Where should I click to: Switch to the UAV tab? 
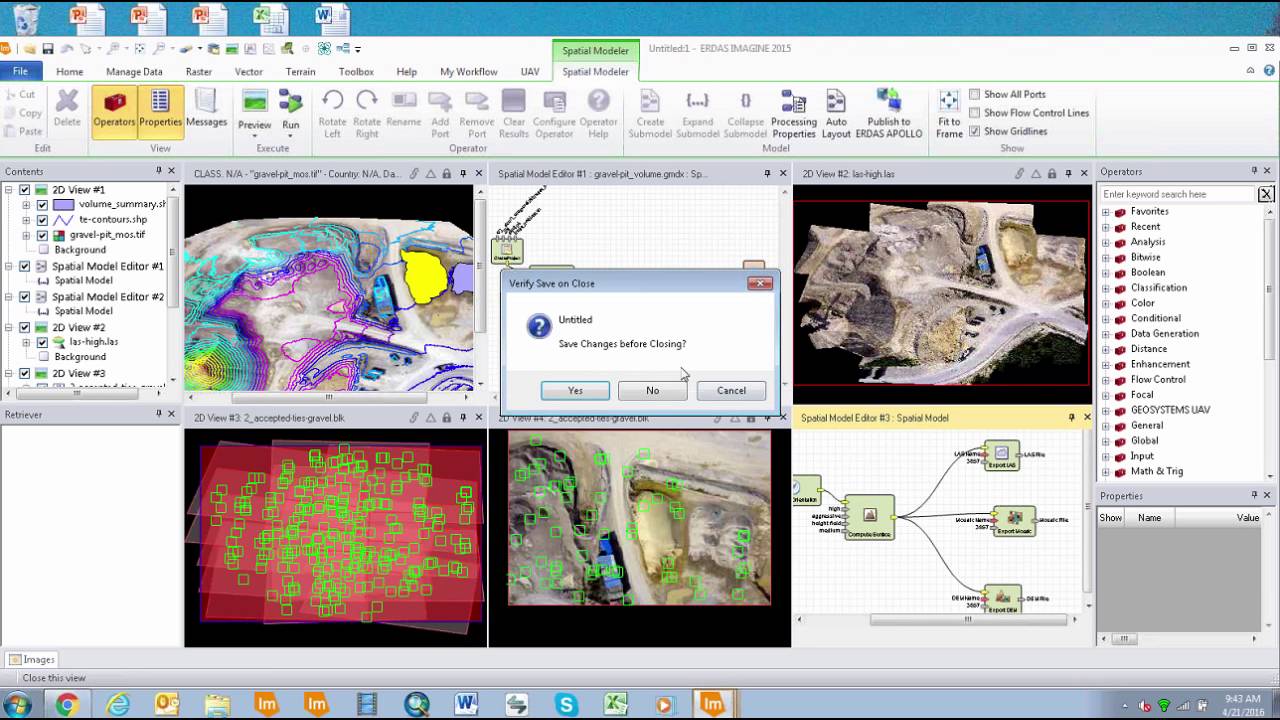coord(530,72)
